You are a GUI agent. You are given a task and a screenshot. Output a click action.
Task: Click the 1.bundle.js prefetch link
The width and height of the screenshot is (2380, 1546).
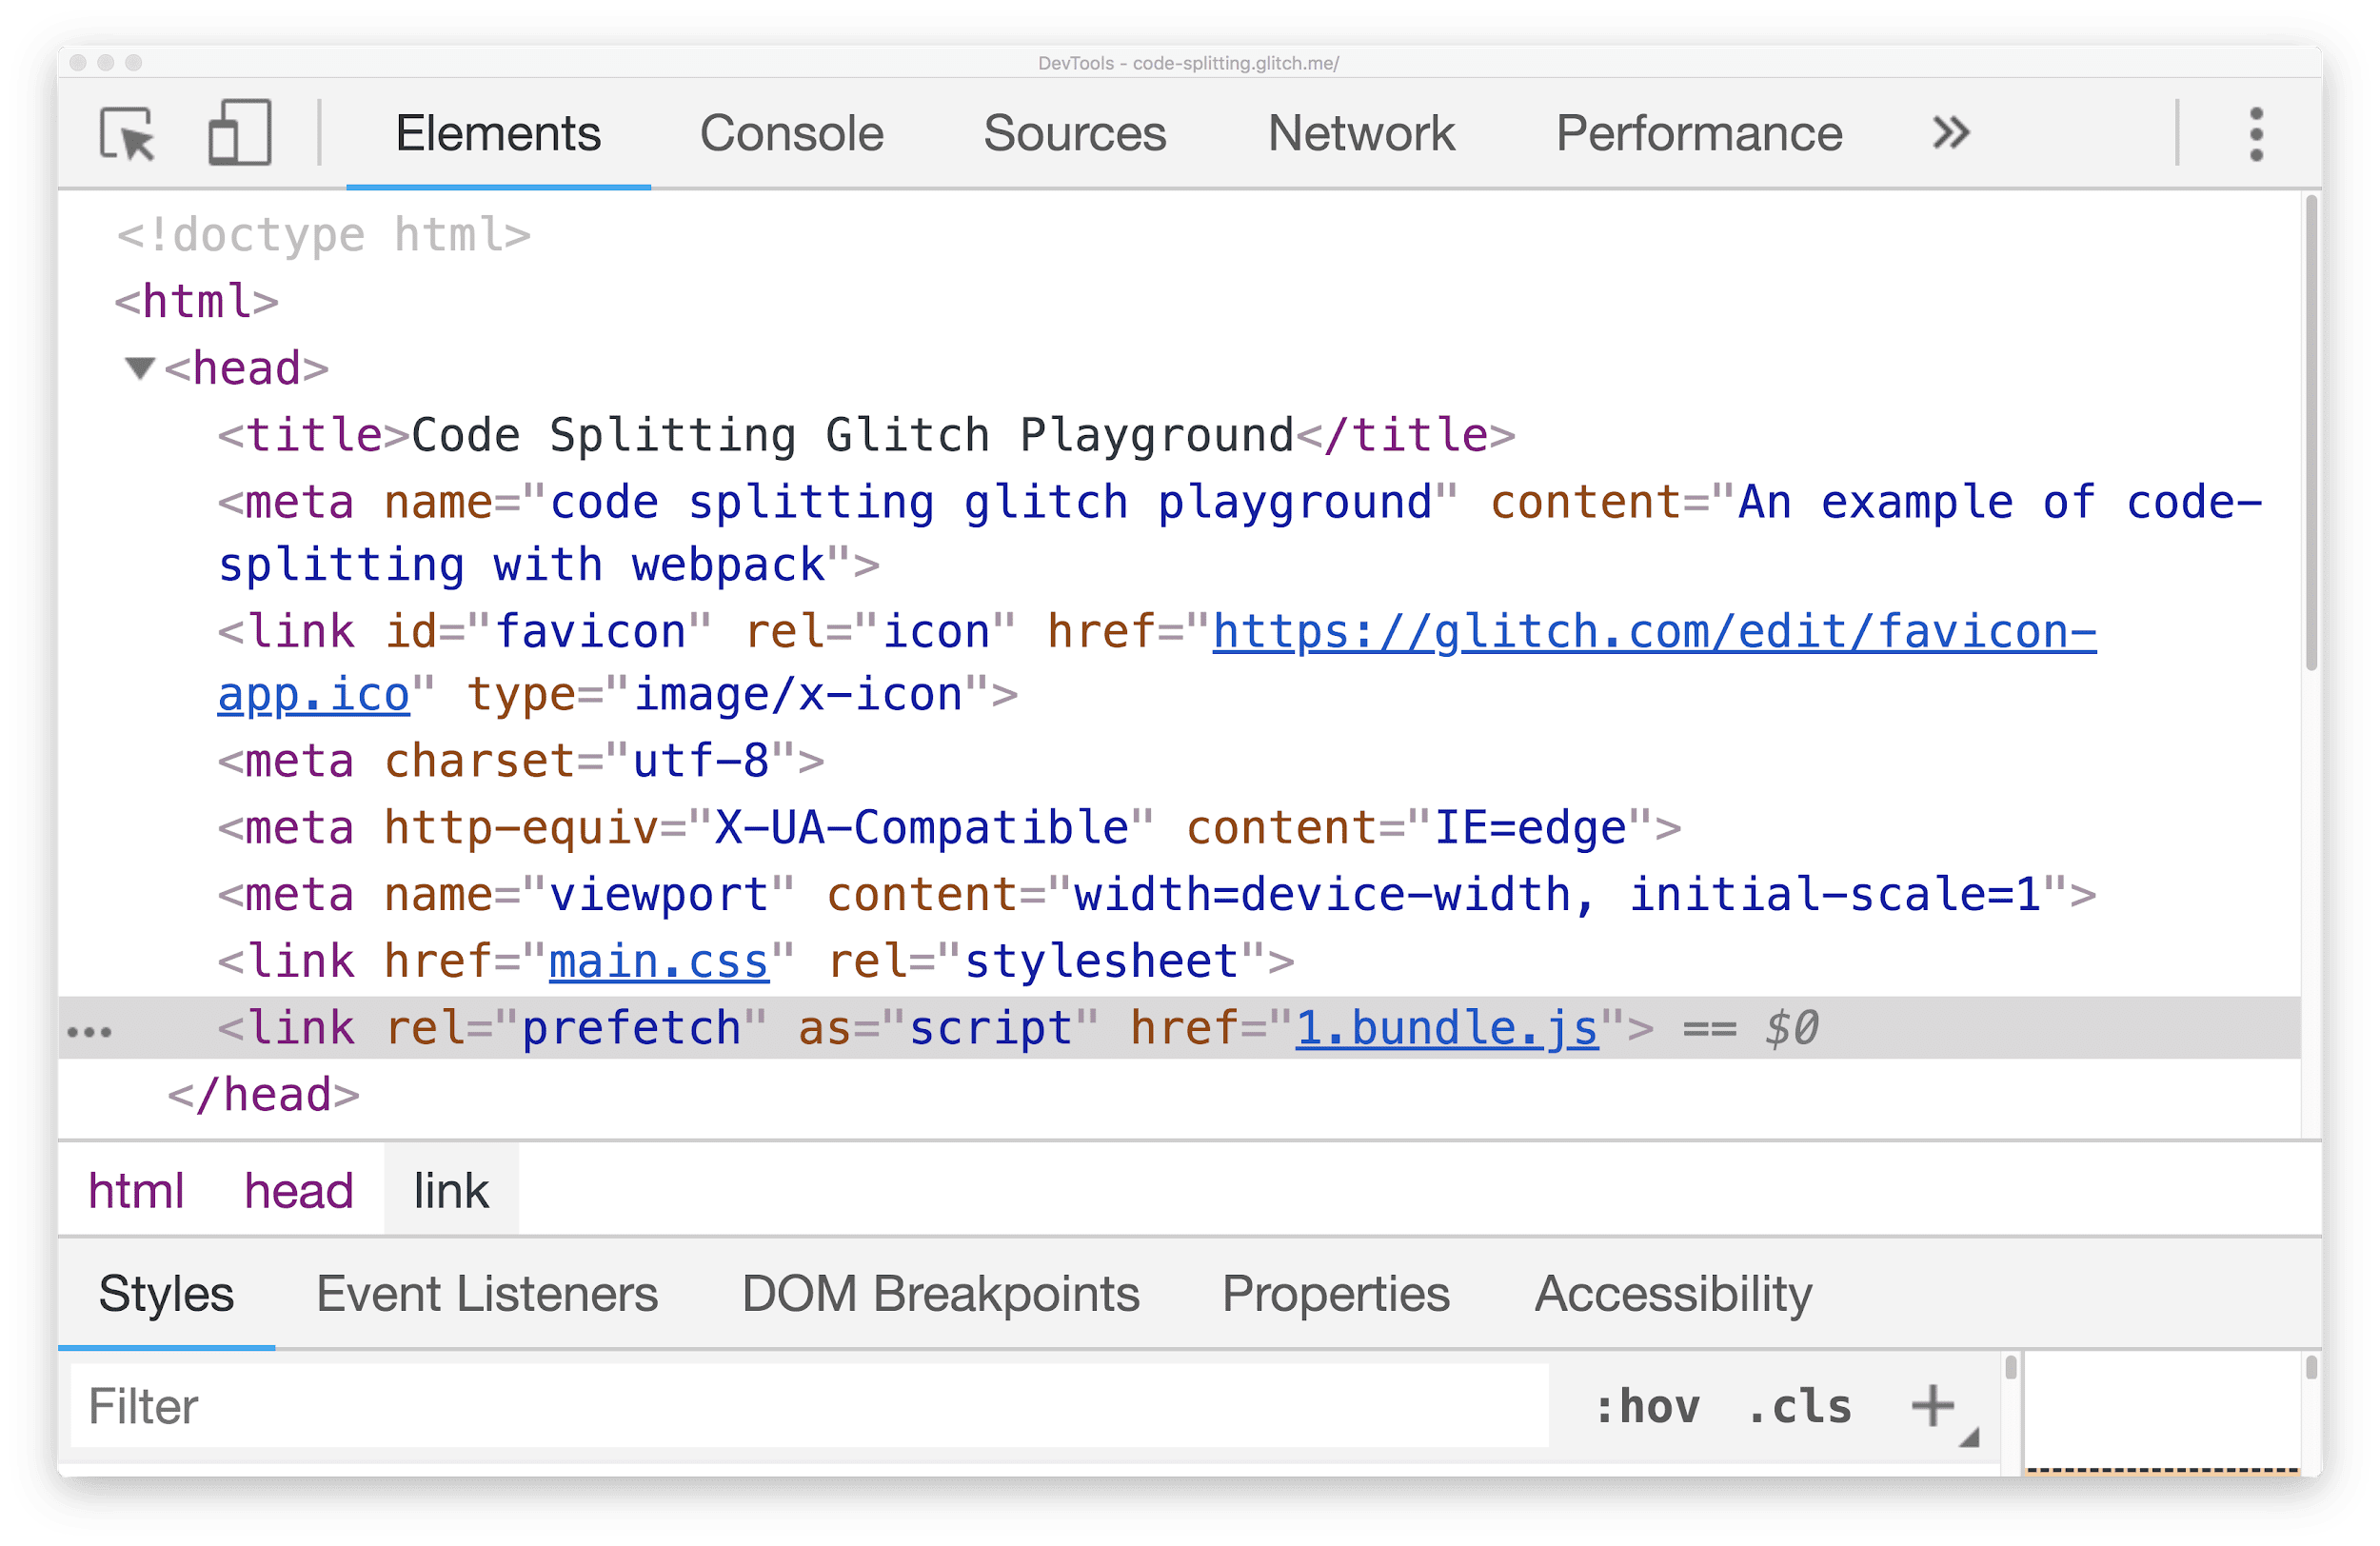pos(1422,1025)
